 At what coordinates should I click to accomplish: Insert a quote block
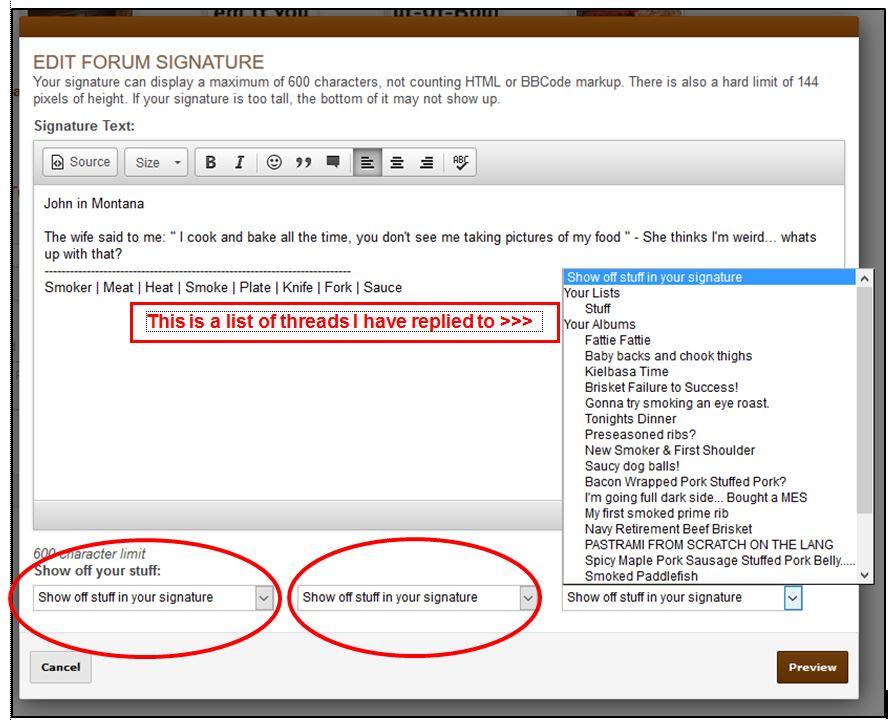[x=303, y=163]
